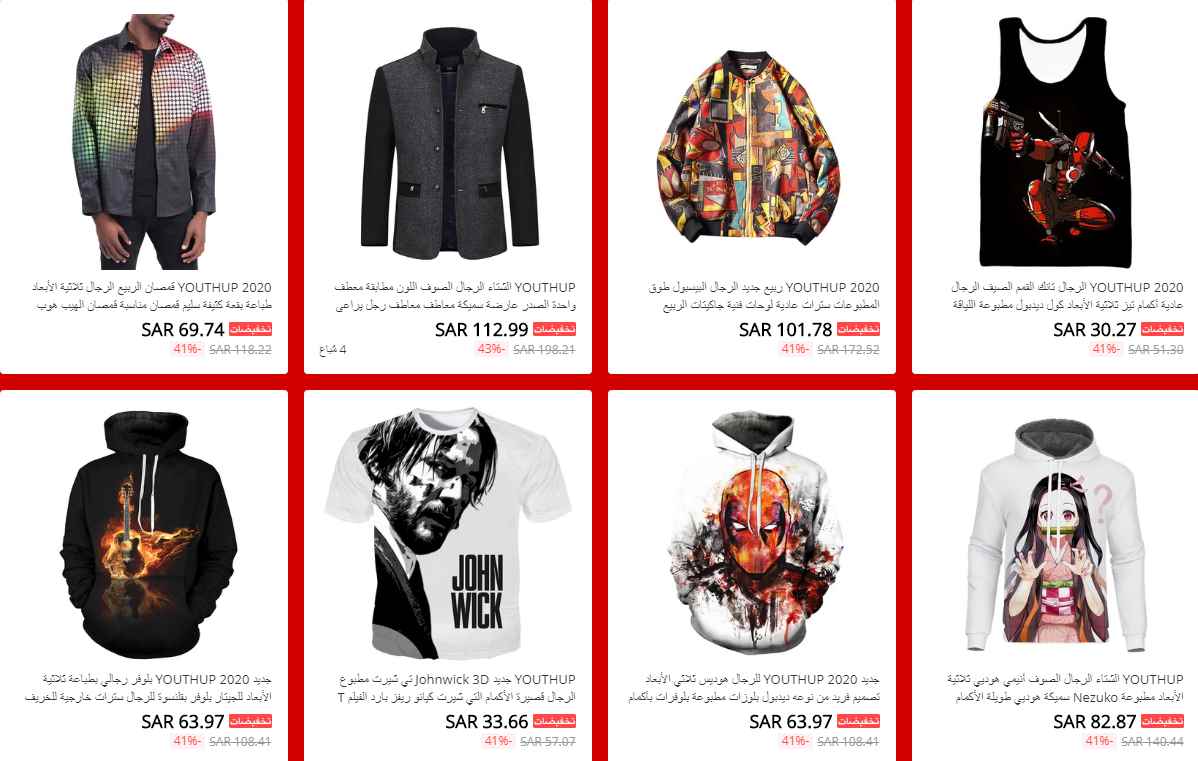Click the 43% discount label on blazer
Image resolution: width=1198 pixels, height=761 pixels.
click(491, 349)
